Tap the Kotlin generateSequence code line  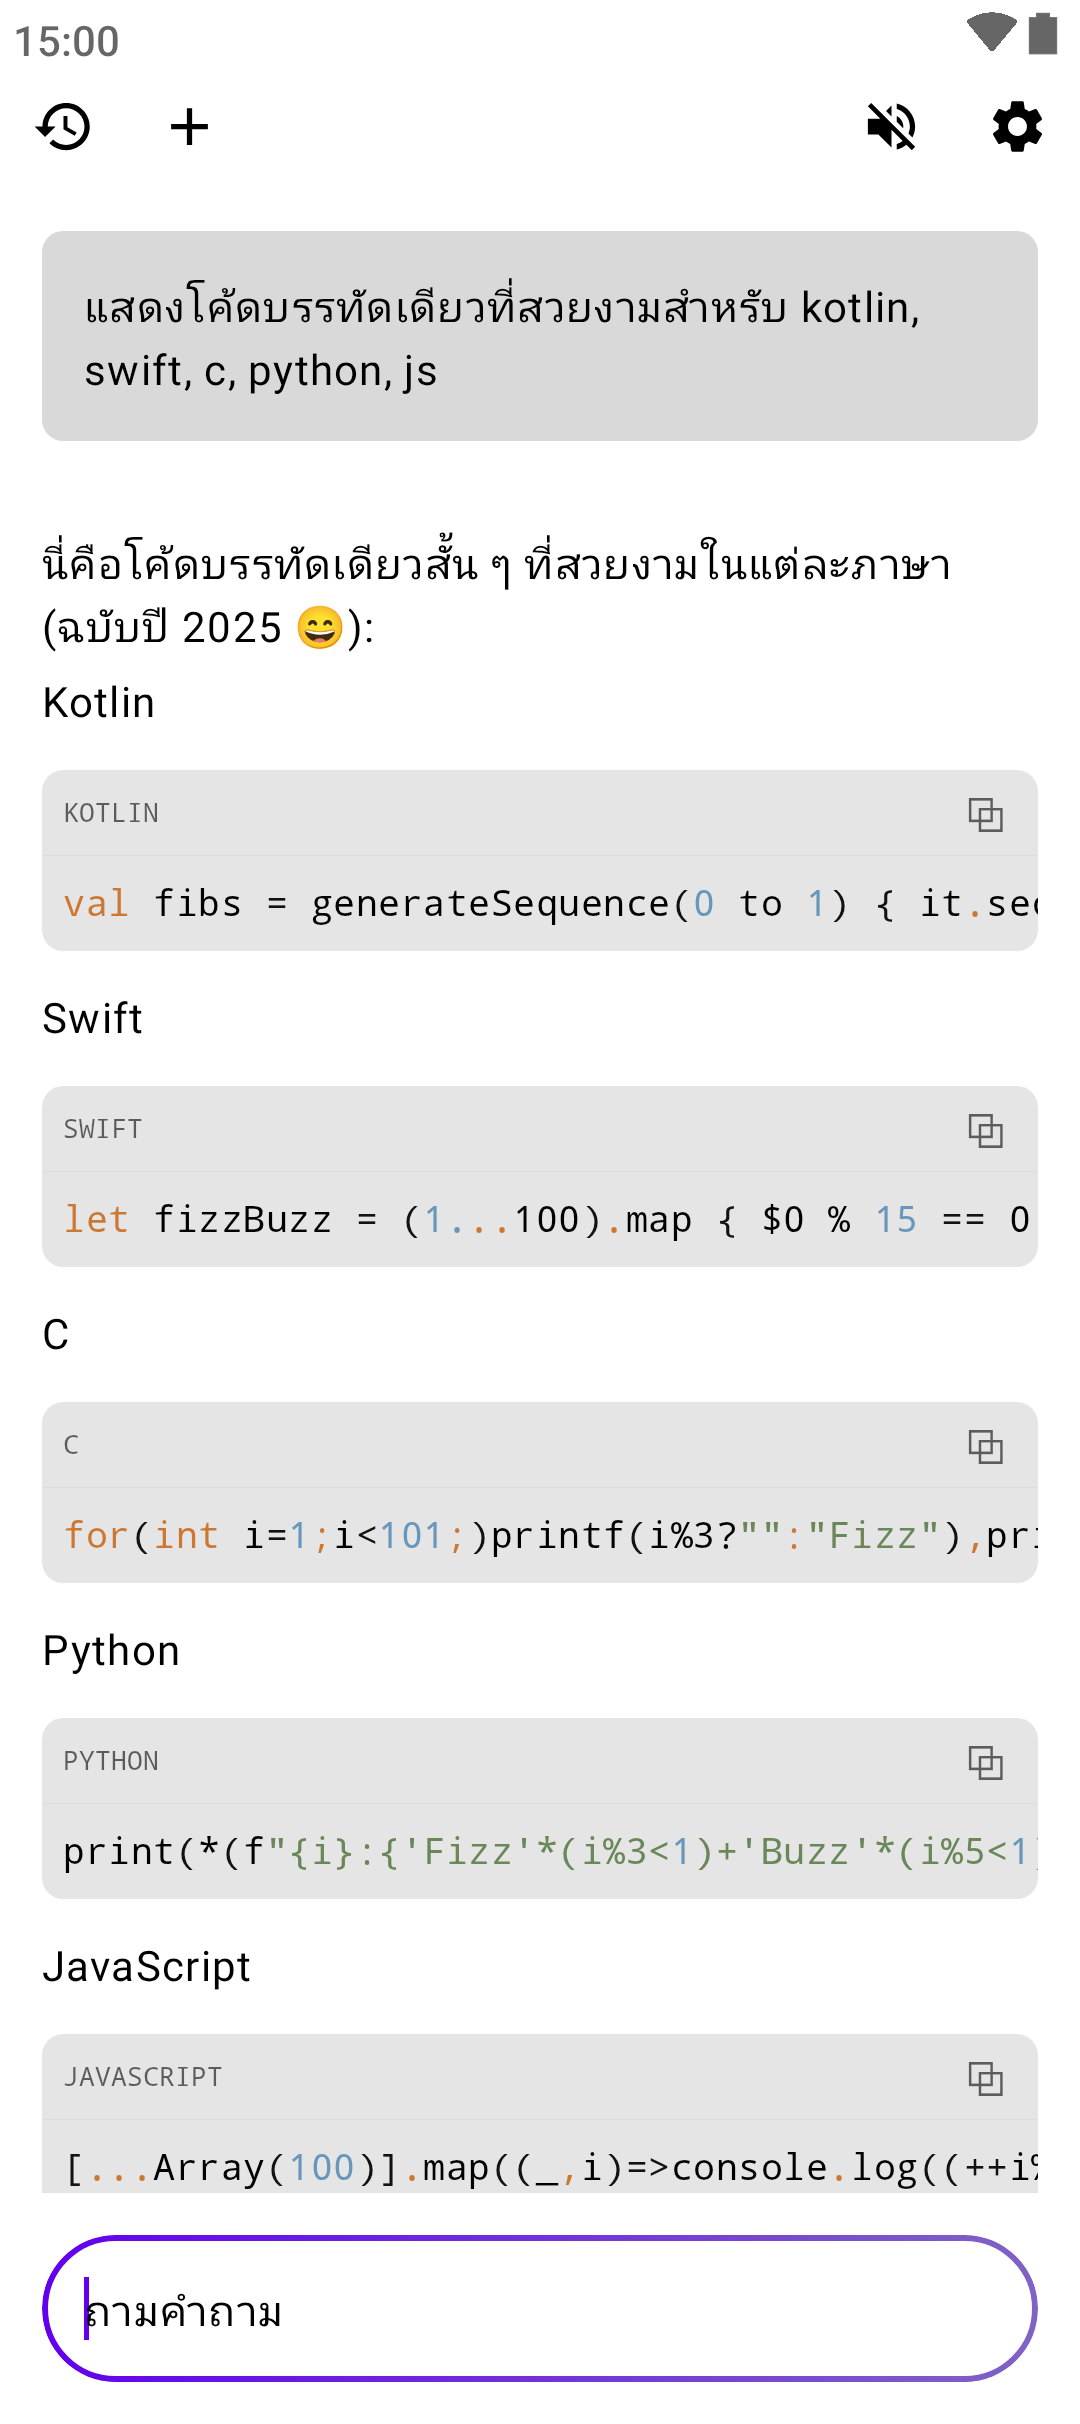click(x=540, y=904)
